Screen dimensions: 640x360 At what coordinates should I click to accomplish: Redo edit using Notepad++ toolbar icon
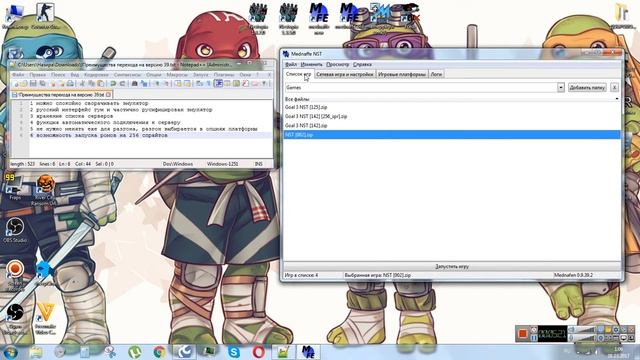[x=122, y=84]
